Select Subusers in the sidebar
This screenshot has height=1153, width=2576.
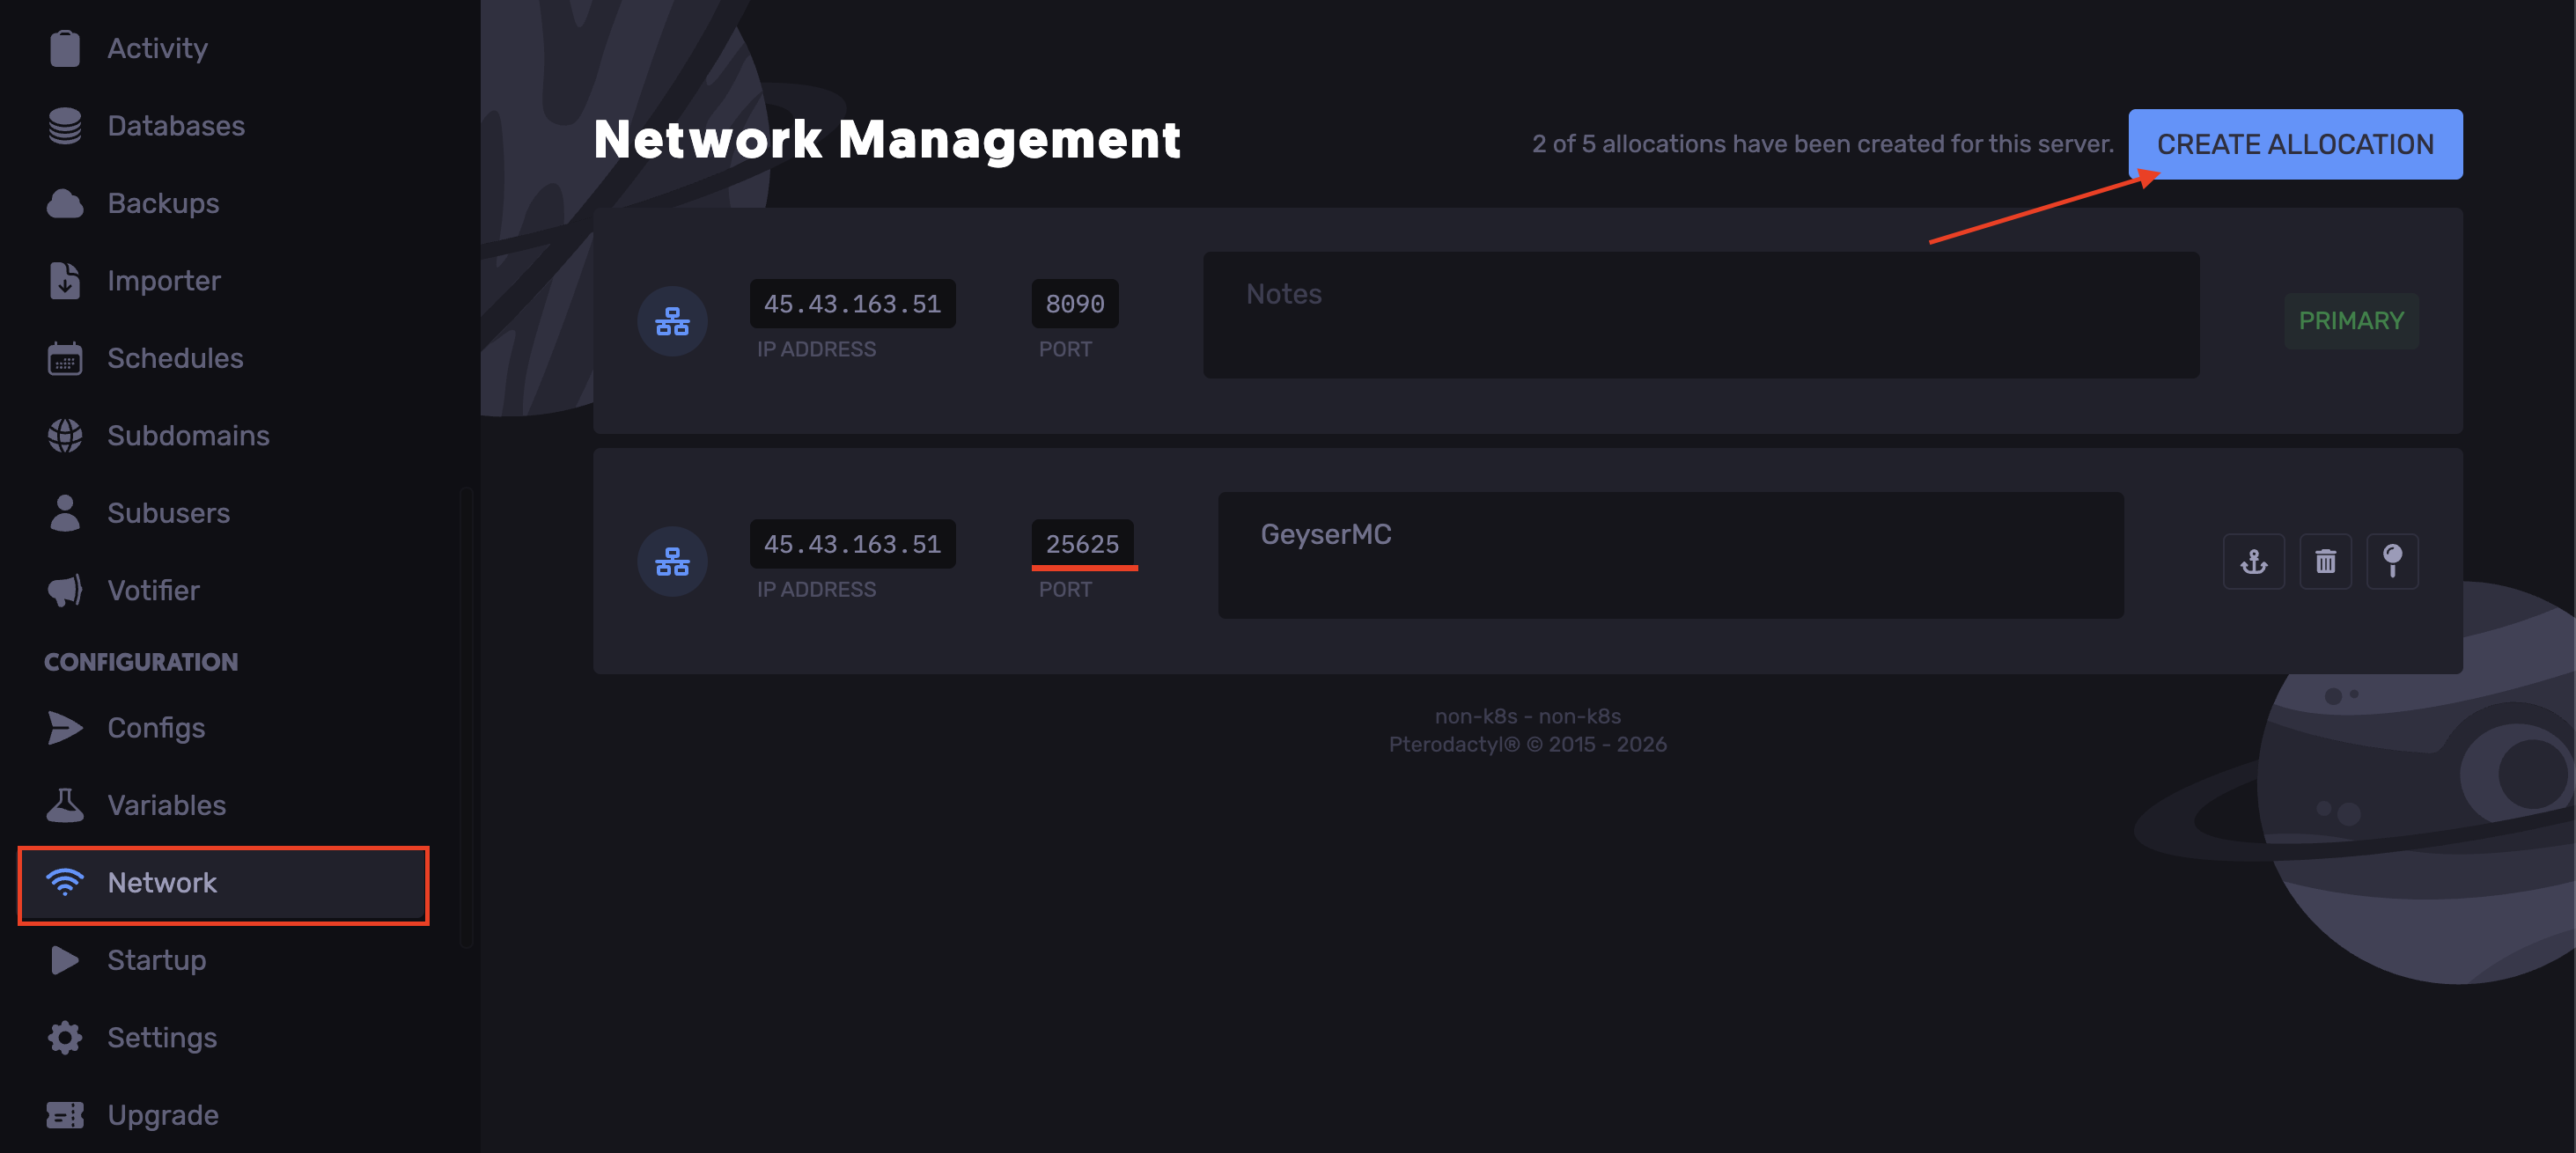coord(168,513)
